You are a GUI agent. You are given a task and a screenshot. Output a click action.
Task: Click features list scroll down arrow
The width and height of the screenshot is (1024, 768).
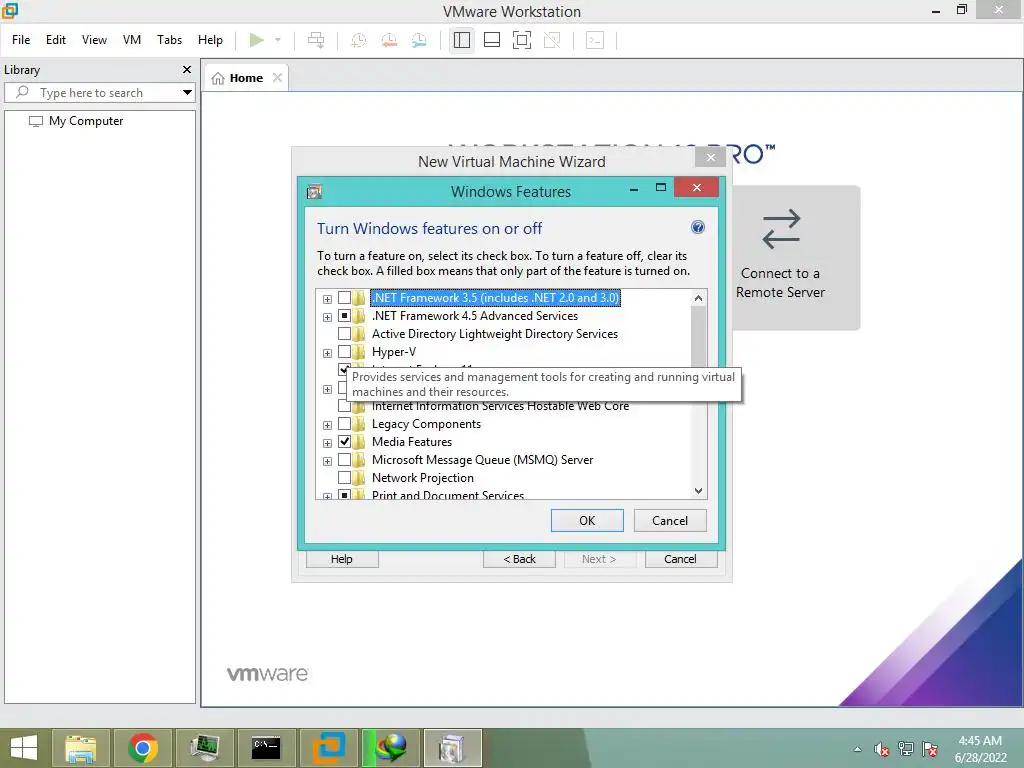click(x=698, y=490)
